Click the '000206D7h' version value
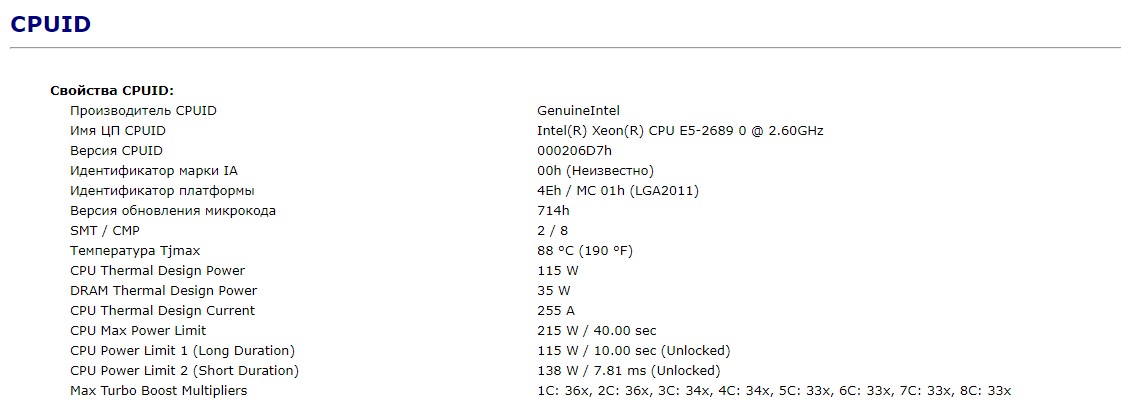 point(574,150)
